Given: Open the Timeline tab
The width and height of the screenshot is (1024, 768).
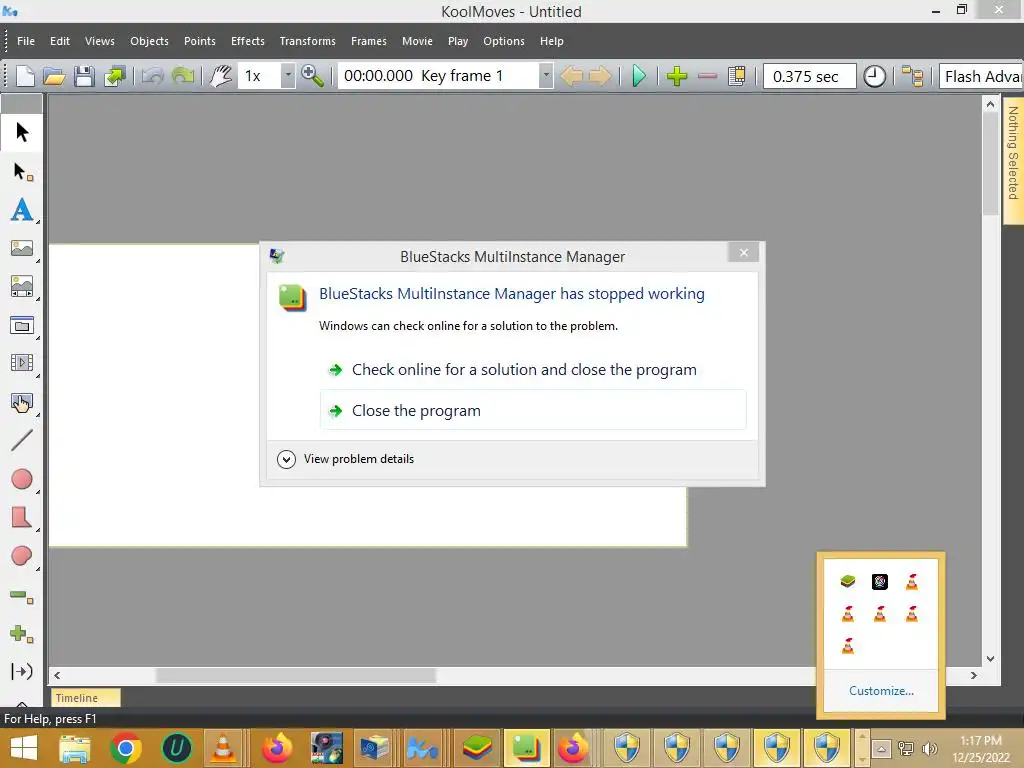Looking at the screenshot, I should click(x=85, y=697).
